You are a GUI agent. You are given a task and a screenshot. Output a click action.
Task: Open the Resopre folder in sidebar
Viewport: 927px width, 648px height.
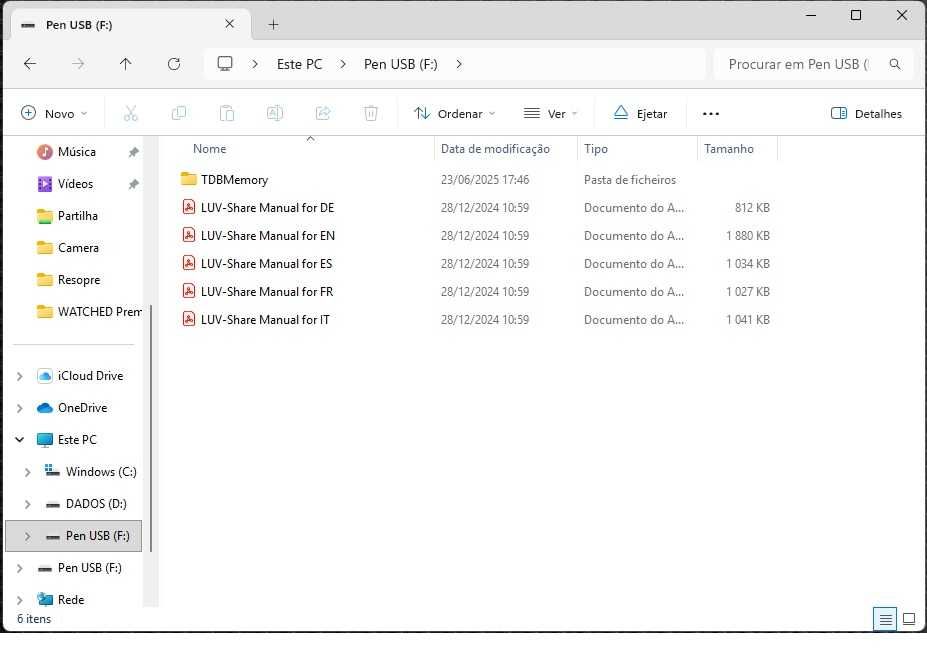pos(79,280)
